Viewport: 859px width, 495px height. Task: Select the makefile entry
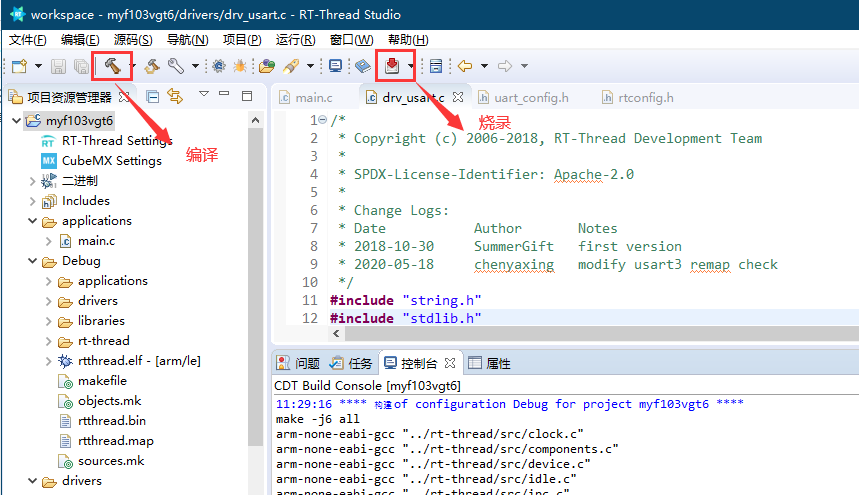(x=102, y=381)
